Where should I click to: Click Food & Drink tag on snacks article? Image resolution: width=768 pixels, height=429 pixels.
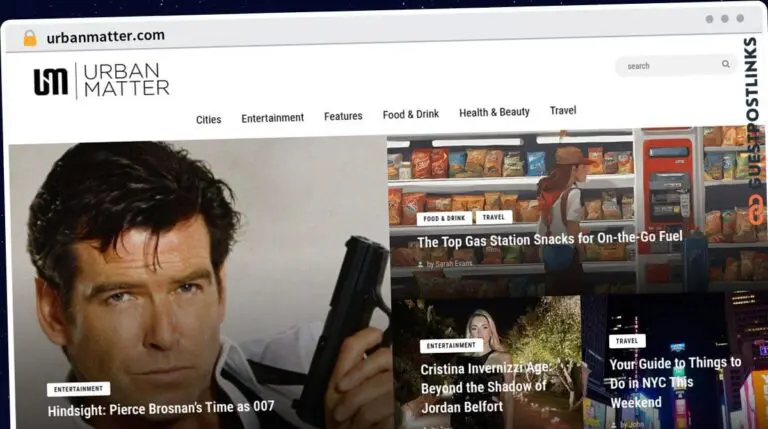[x=444, y=218]
